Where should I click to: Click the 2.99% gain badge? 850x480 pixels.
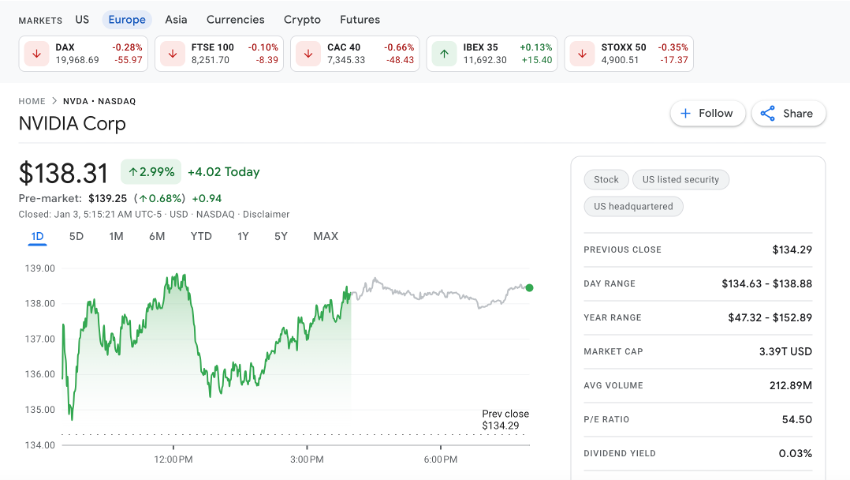(x=151, y=172)
